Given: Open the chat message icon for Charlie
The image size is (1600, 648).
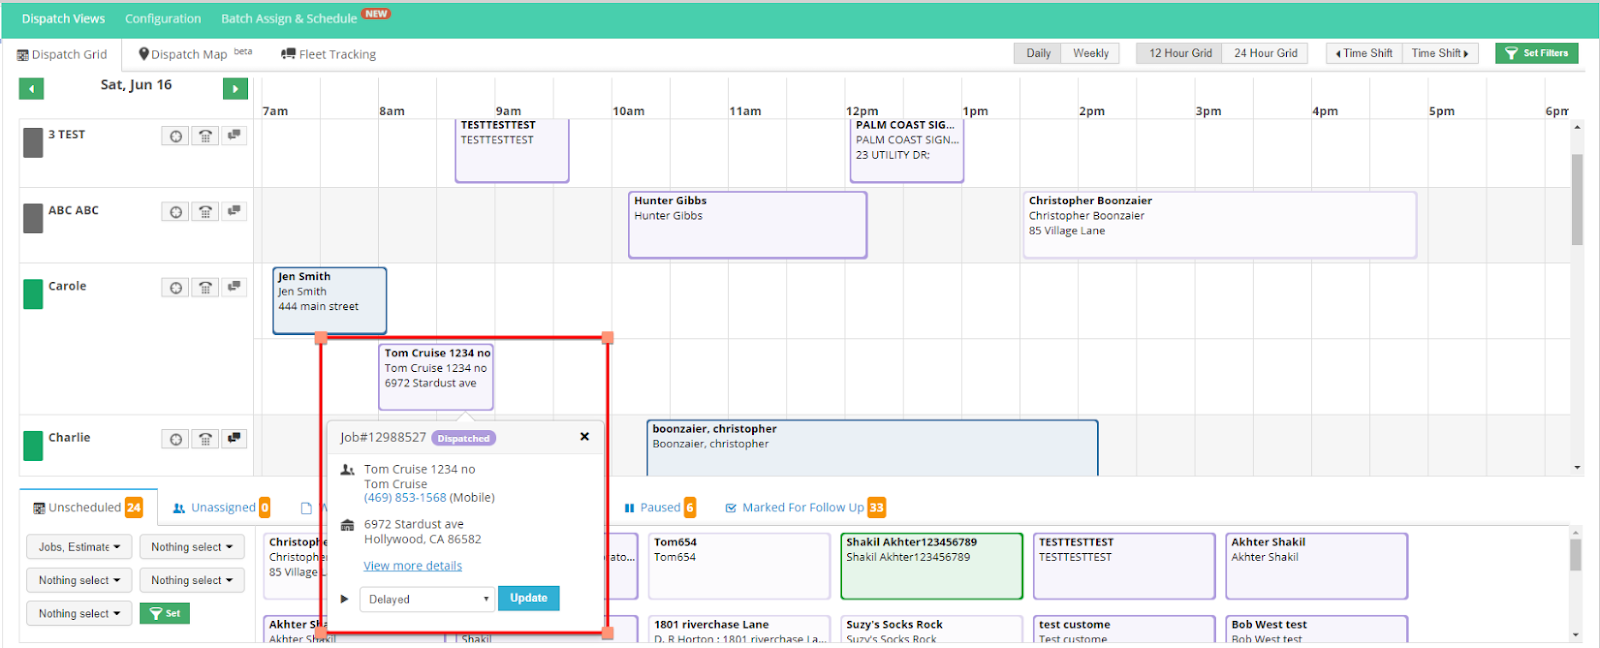Looking at the screenshot, I should 234,439.
